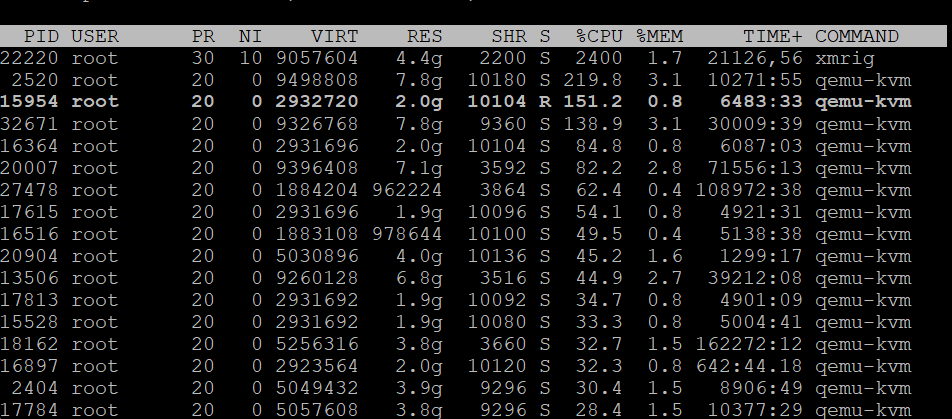Click PID 22220 in the process list
Screen dimensions: 952x419
pos(31,58)
